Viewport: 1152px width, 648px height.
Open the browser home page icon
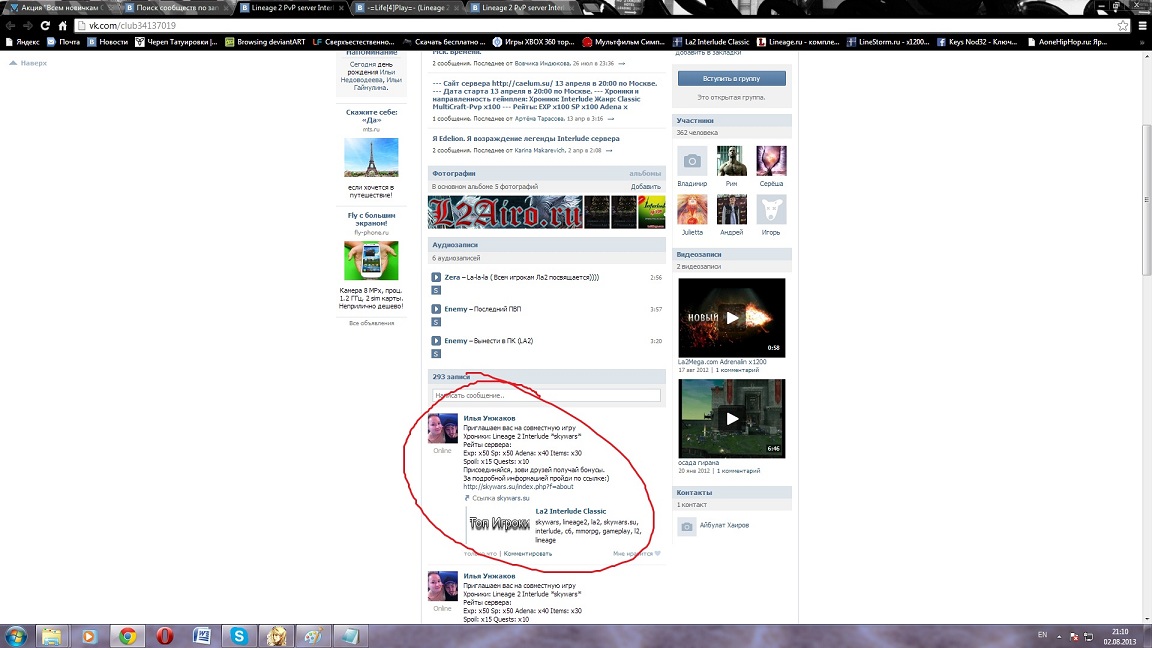(62, 25)
